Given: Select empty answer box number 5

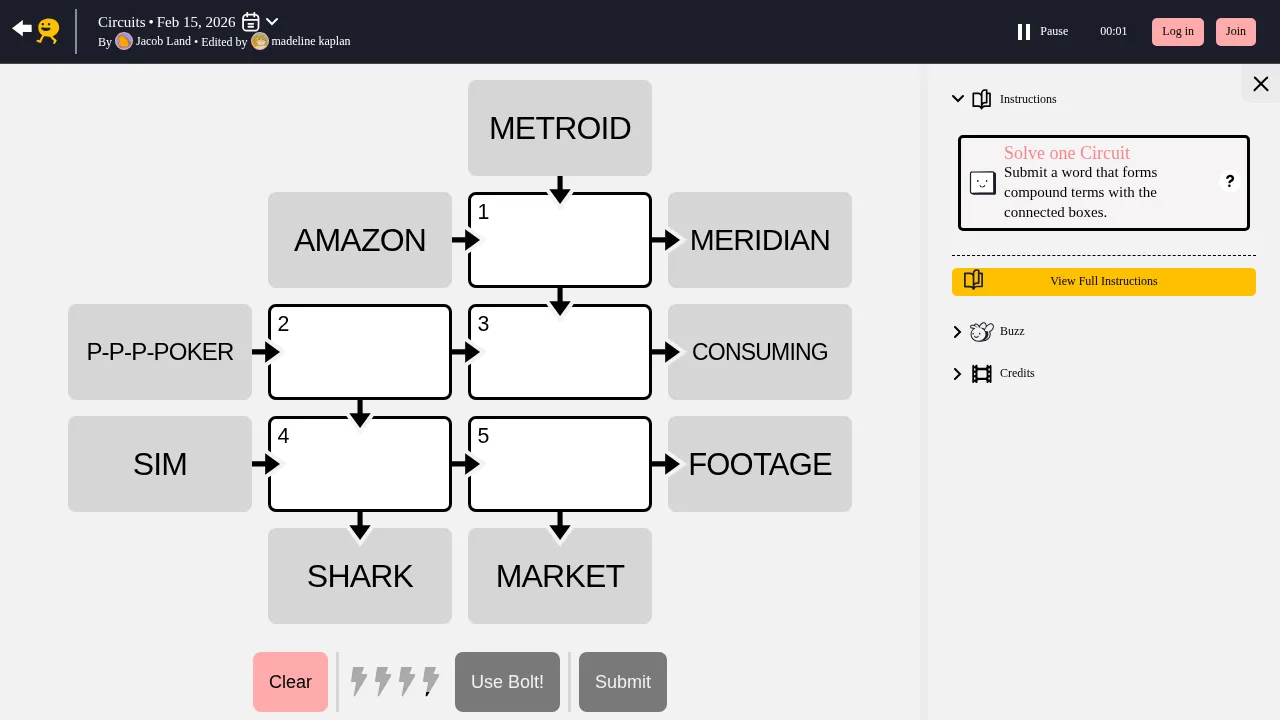Looking at the screenshot, I should coord(560,464).
